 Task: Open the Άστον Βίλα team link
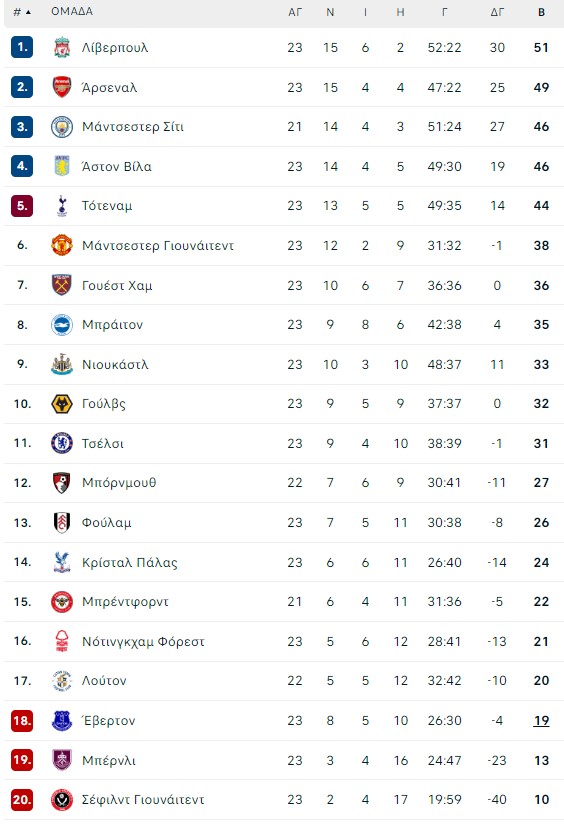point(117,167)
